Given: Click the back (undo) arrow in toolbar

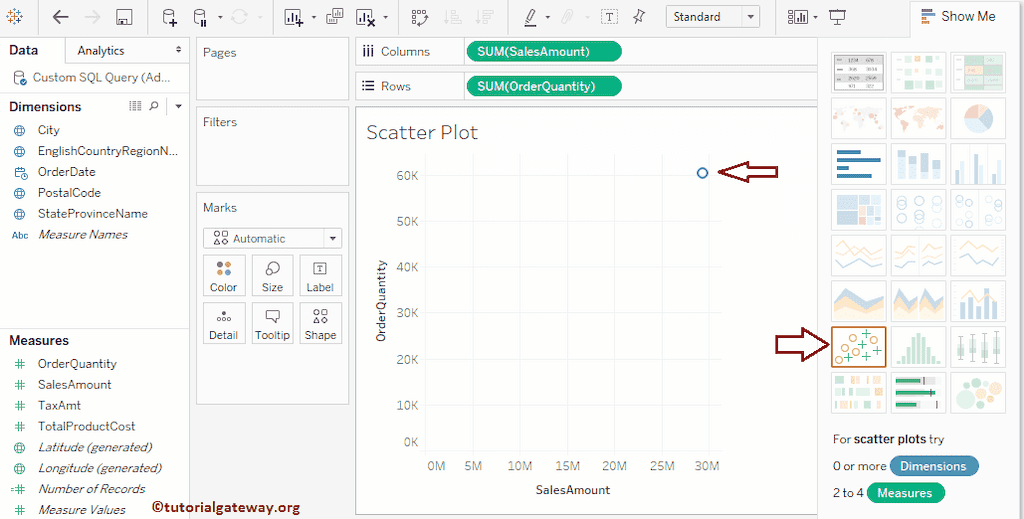Looking at the screenshot, I should (61, 18).
